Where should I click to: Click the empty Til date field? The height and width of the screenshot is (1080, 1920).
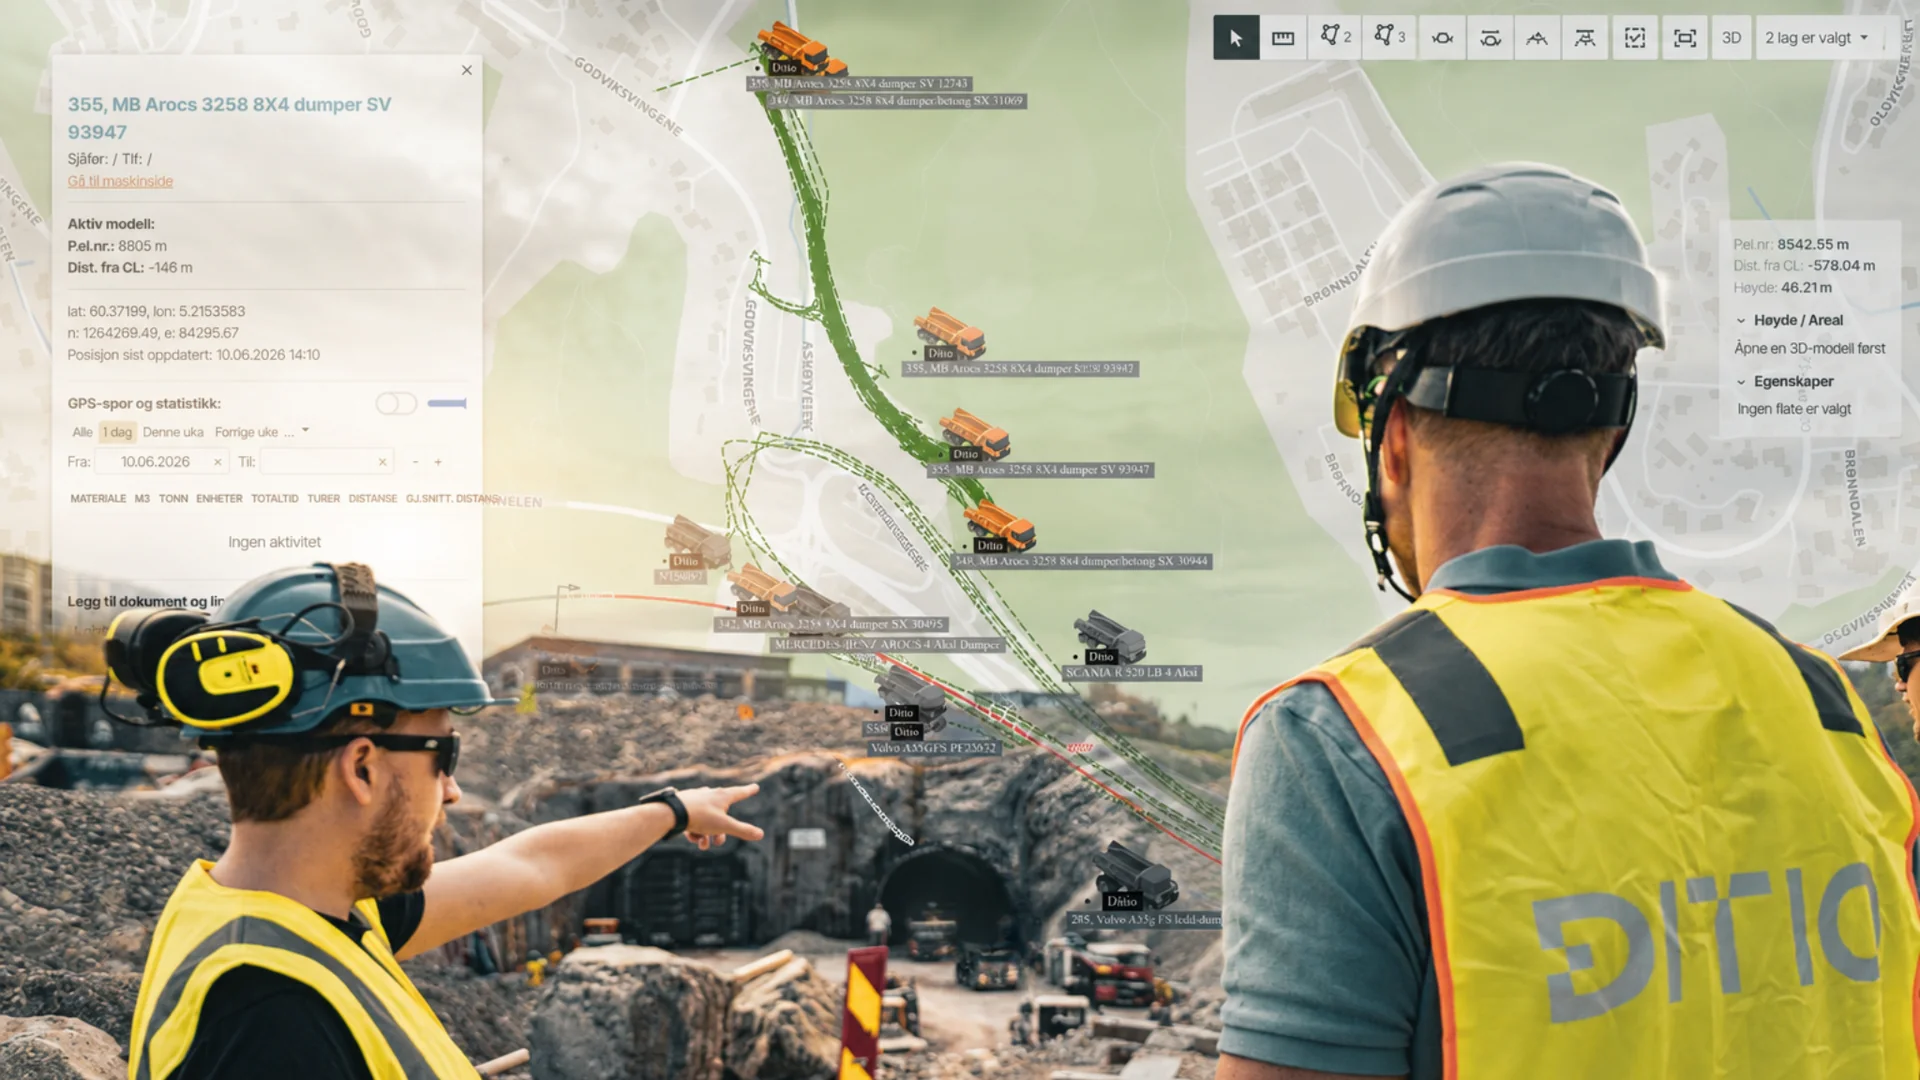[x=326, y=461]
